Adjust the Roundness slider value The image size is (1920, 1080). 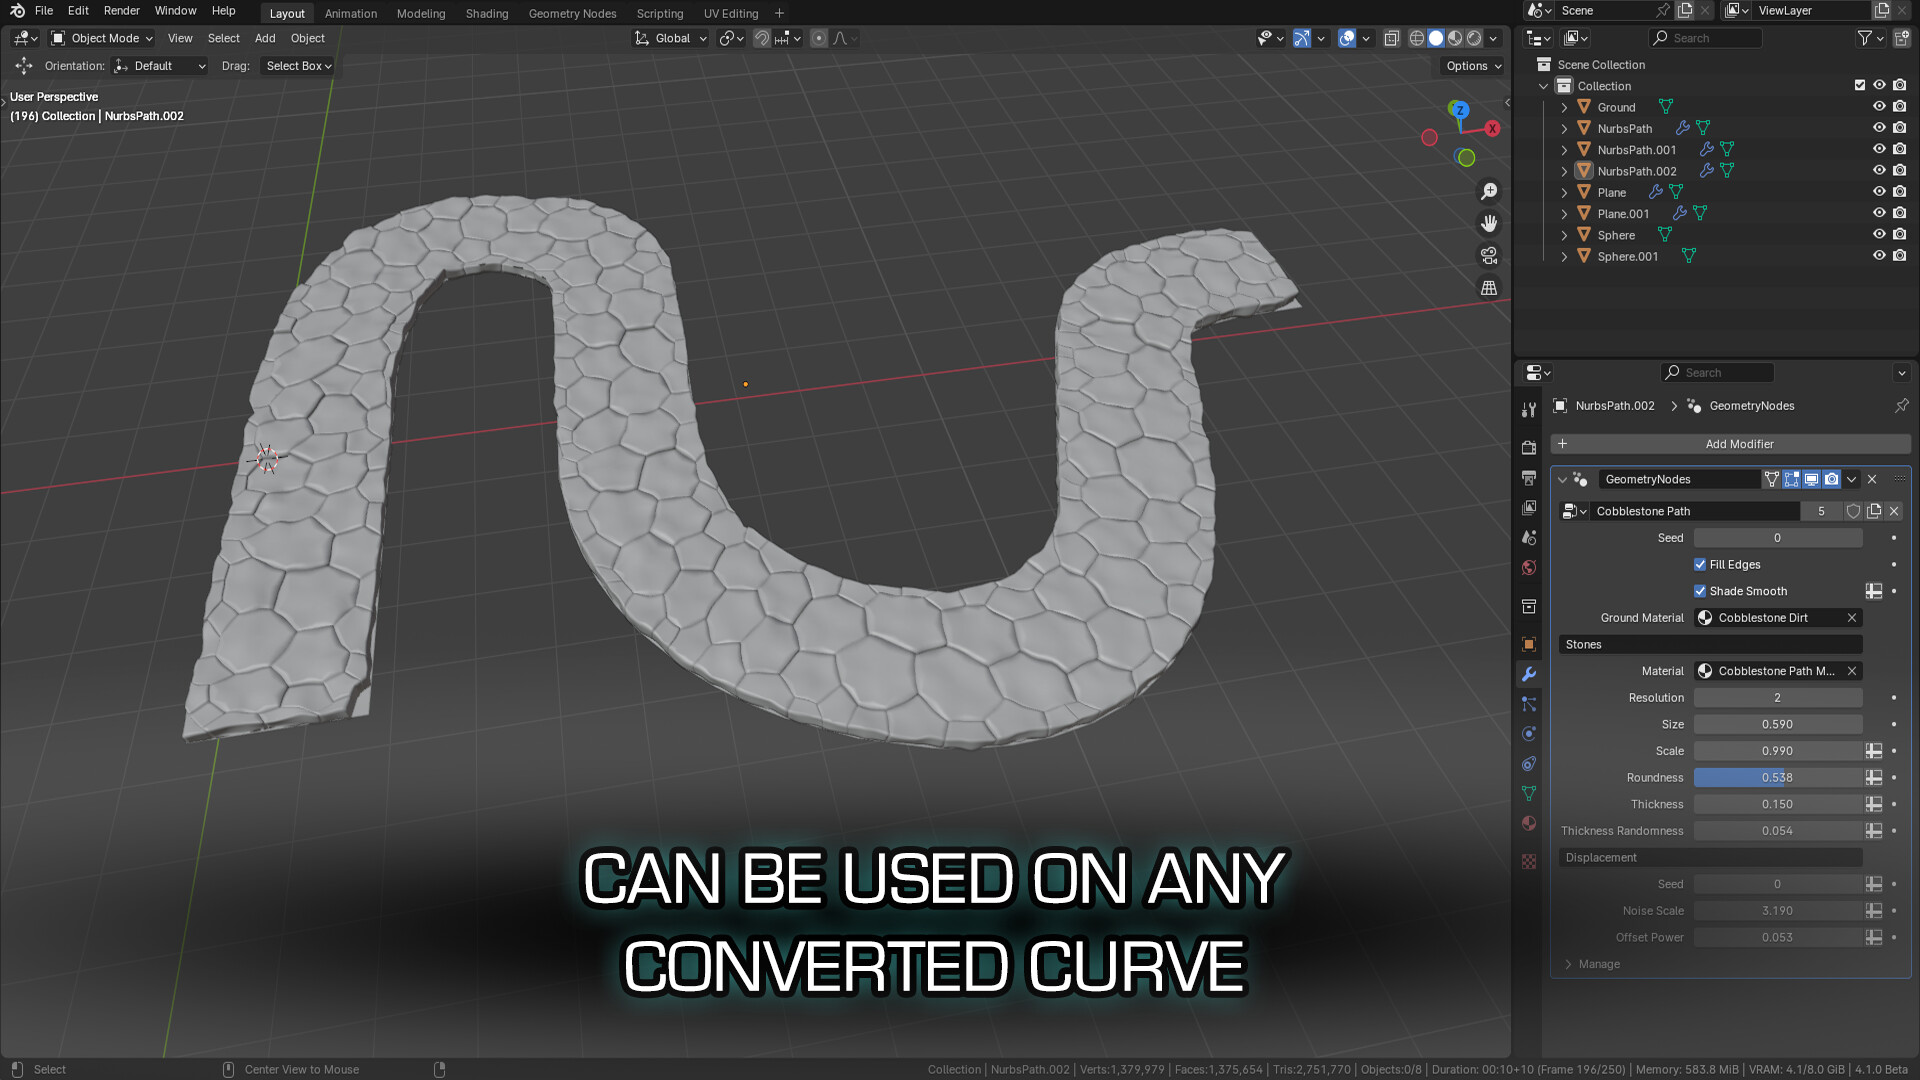coord(1778,777)
